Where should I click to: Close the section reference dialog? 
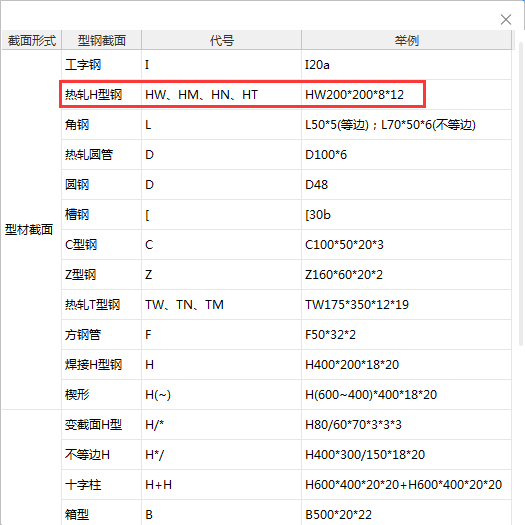pyautogui.click(x=506, y=19)
